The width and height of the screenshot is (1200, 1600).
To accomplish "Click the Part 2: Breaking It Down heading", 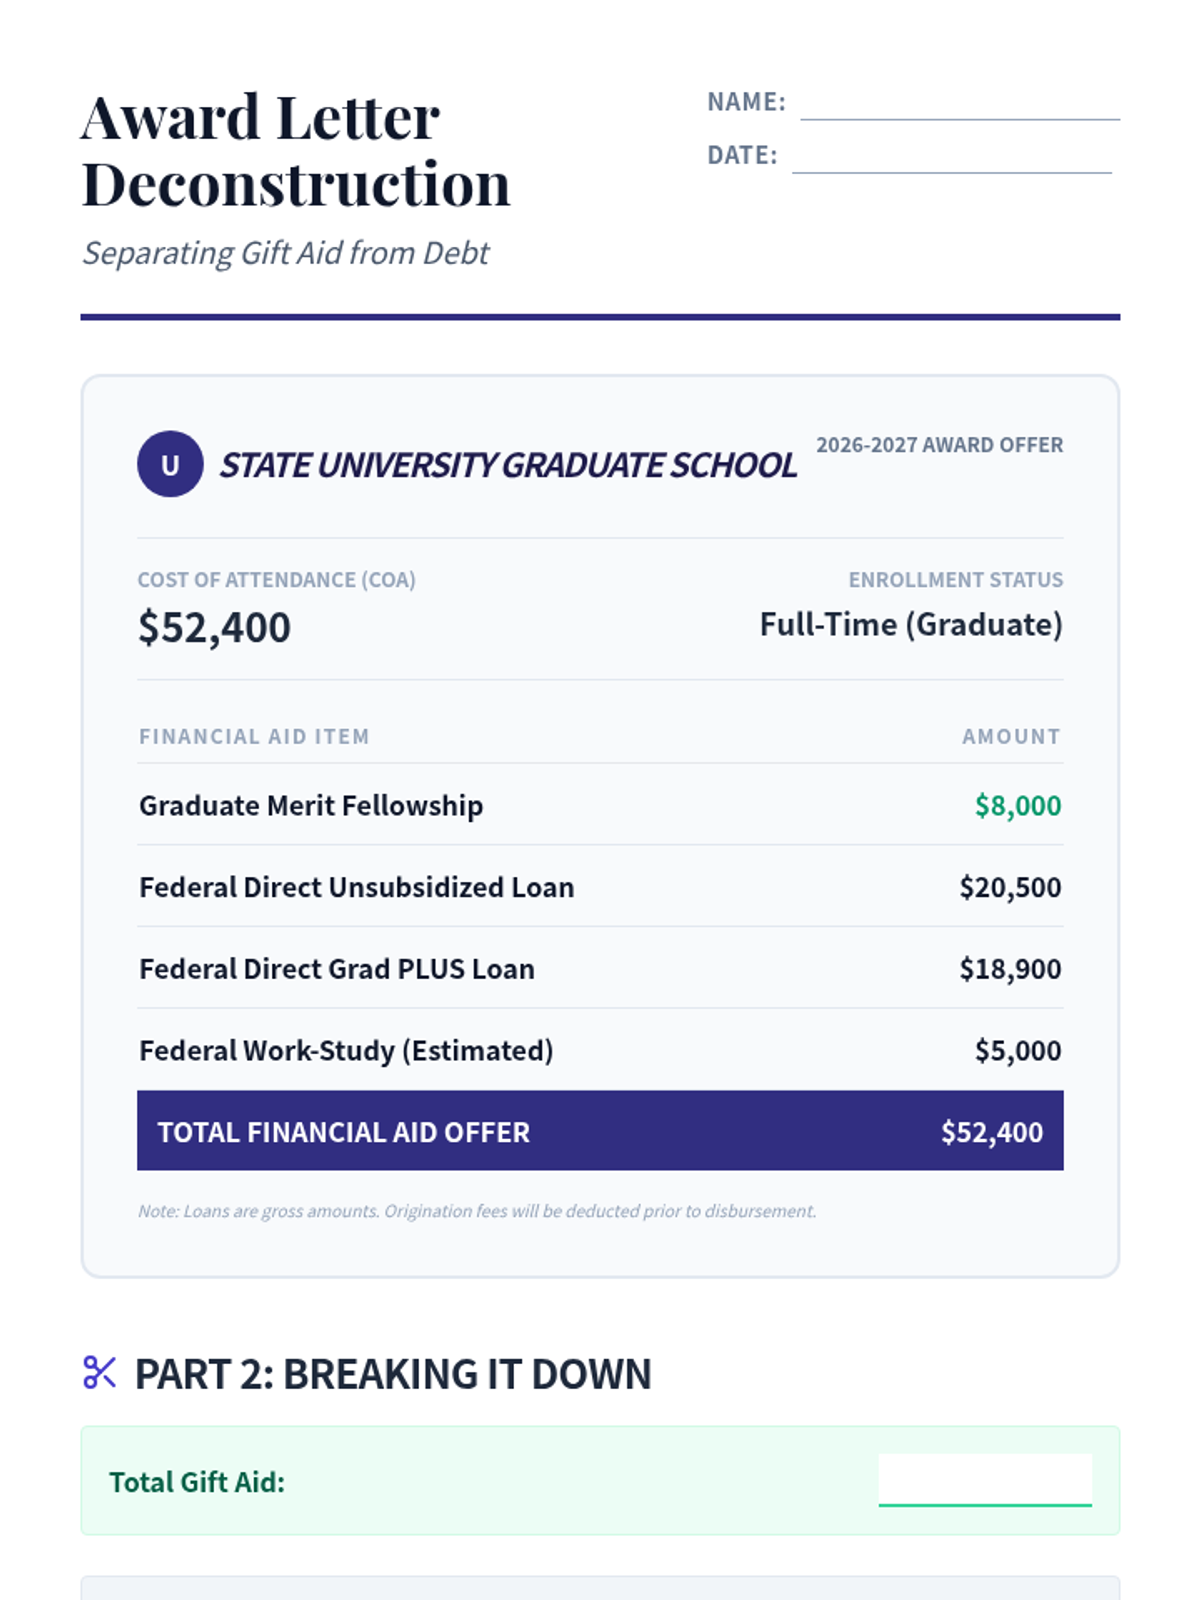I will 392,1374.
